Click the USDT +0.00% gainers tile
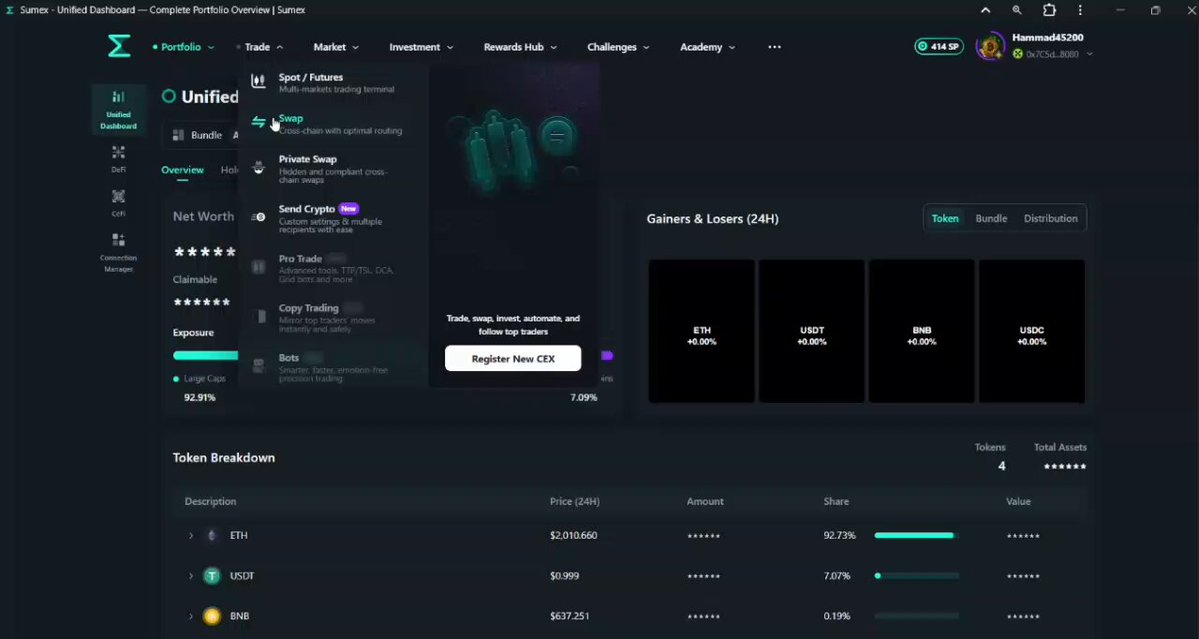1199x639 pixels. coord(811,331)
